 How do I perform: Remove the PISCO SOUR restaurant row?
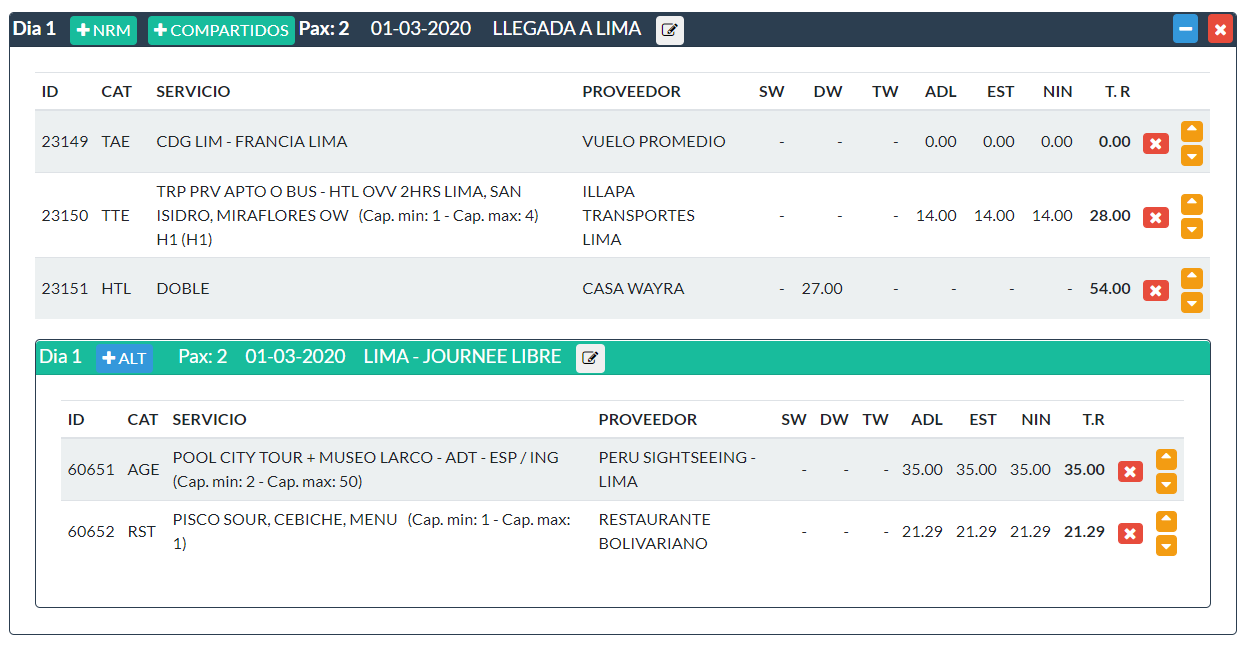click(x=1130, y=533)
